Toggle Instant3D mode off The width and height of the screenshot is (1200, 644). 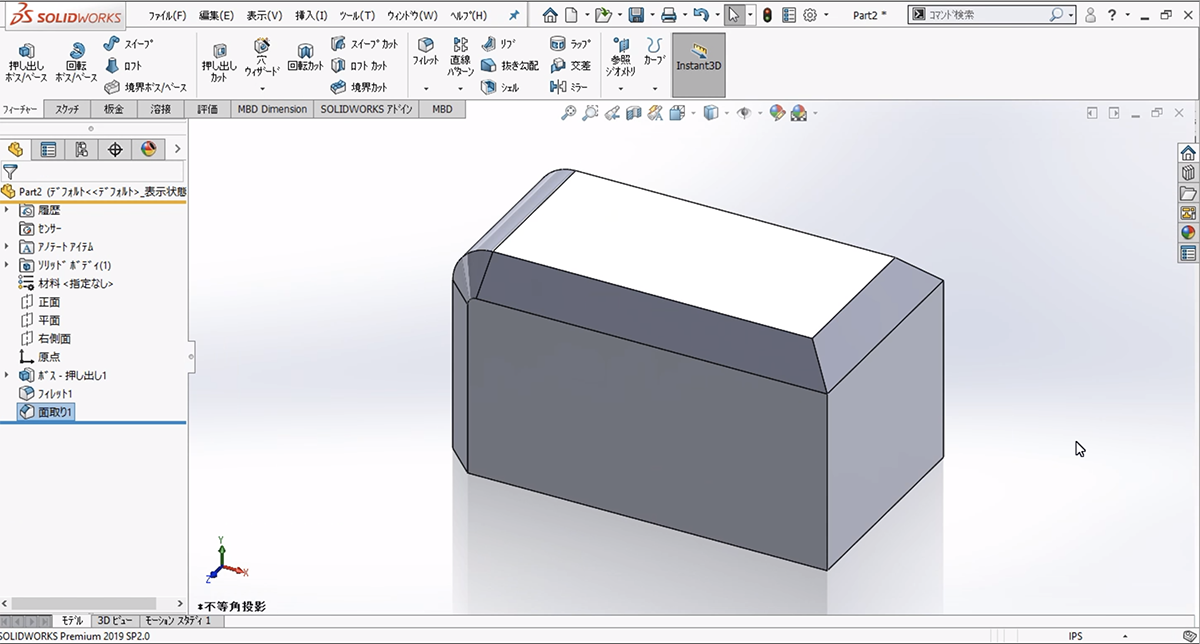click(x=697, y=64)
